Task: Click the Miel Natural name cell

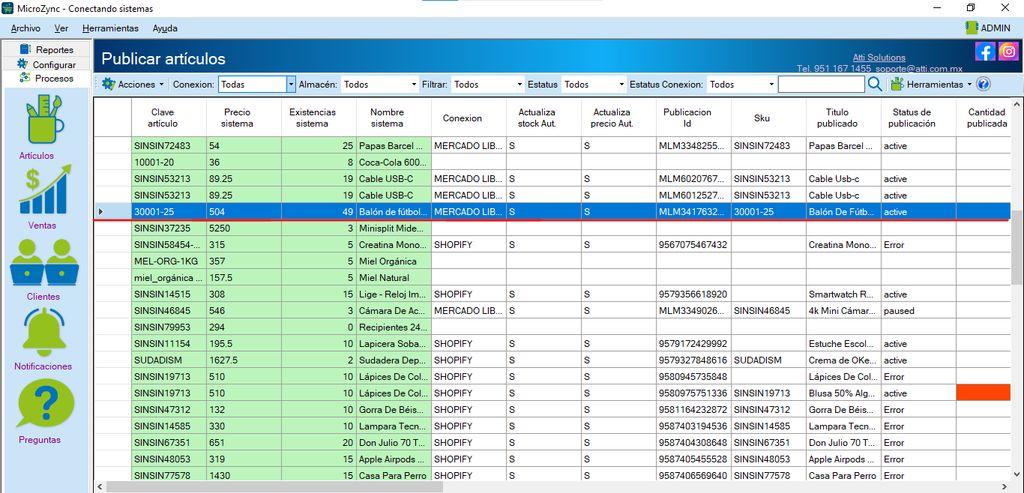Action: coord(394,278)
